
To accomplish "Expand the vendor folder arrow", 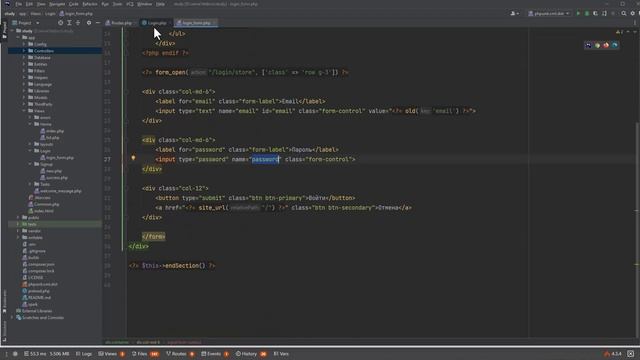I will pos(18,231).
